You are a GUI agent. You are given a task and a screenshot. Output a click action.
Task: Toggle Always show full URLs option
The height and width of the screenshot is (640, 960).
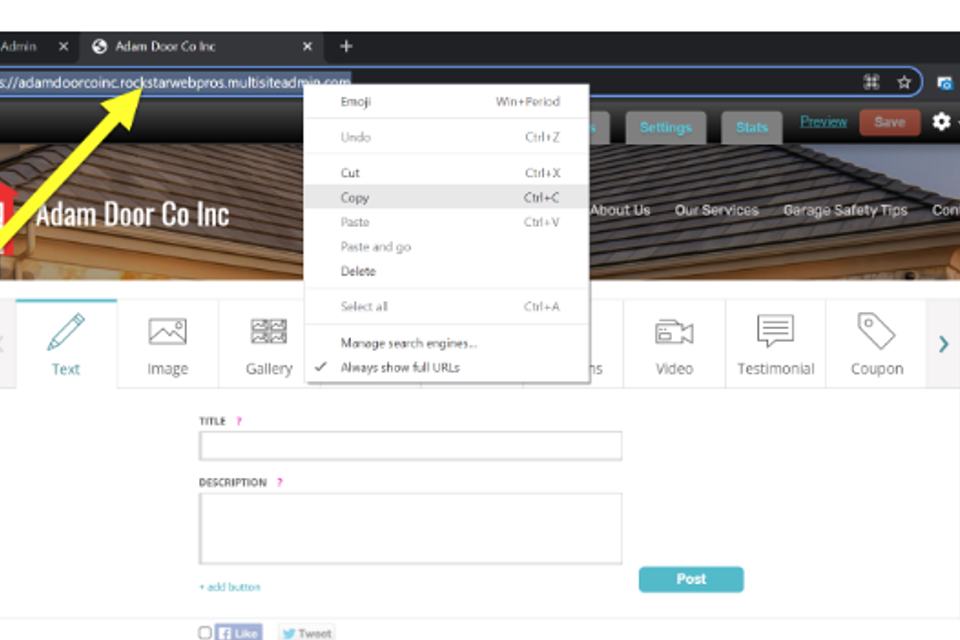tap(447, 367)
